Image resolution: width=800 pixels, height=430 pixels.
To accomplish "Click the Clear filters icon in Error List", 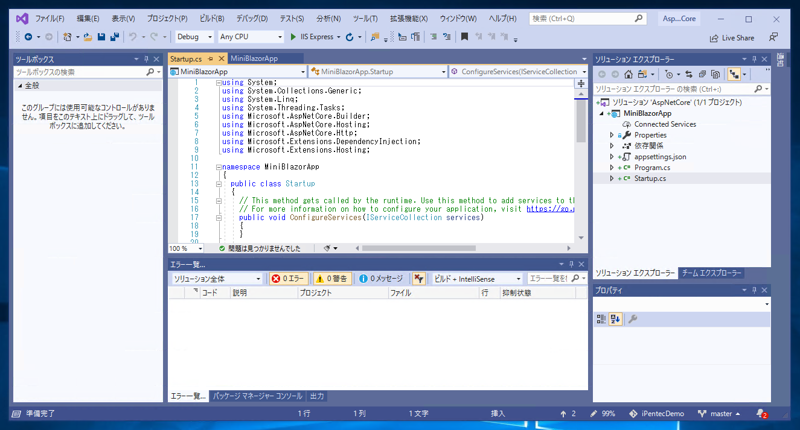I will click(x=419, y=279).
